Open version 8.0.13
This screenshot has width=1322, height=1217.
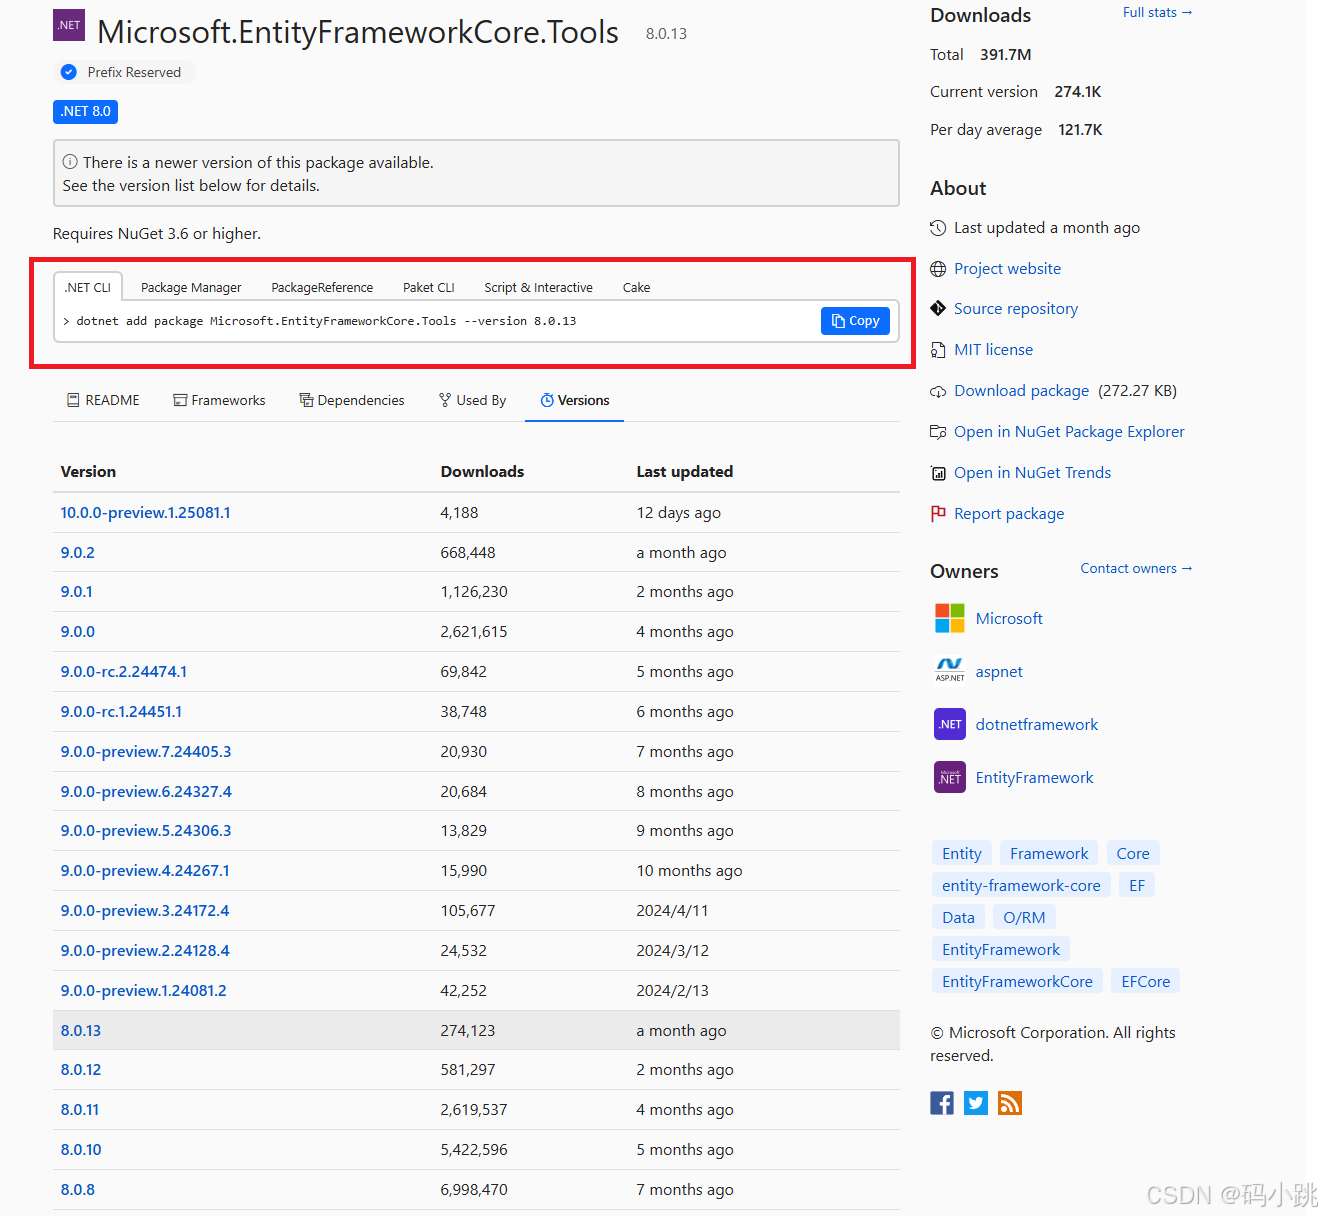(80, 1031)
